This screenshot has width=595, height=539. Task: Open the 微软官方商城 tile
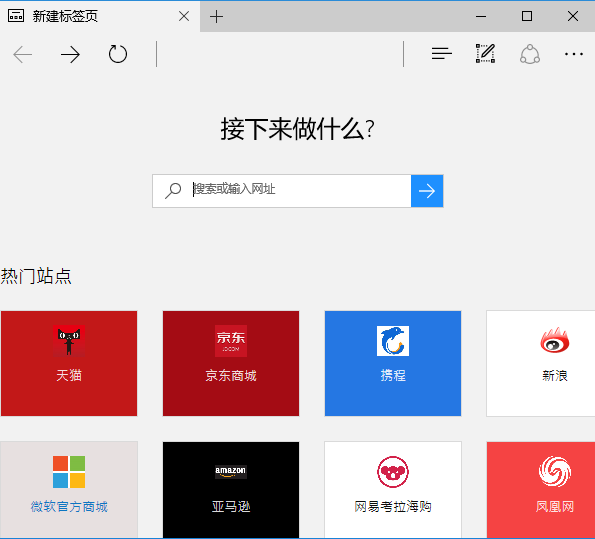point(69,489)
